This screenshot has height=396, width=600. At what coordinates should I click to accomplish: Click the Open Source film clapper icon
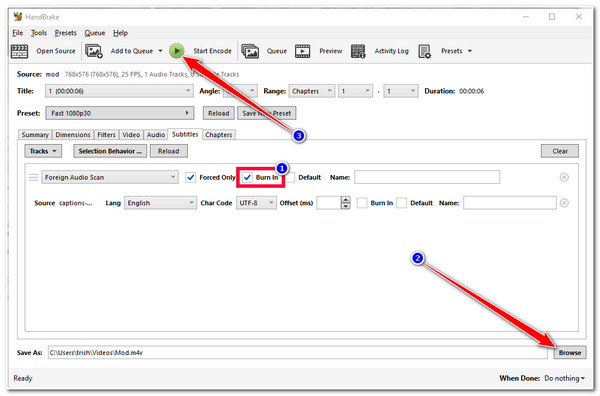[20, 51]
